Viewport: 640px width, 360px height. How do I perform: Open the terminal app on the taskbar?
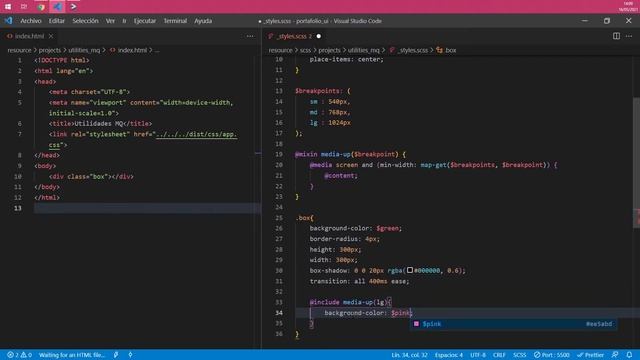click(73, 7)
